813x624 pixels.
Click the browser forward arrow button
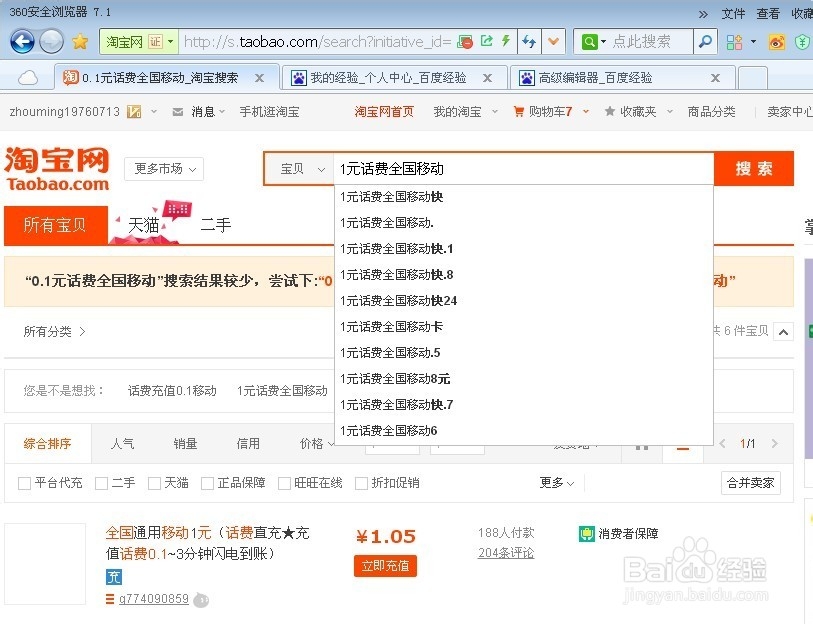pyautogui.click(x=51, y=41)
